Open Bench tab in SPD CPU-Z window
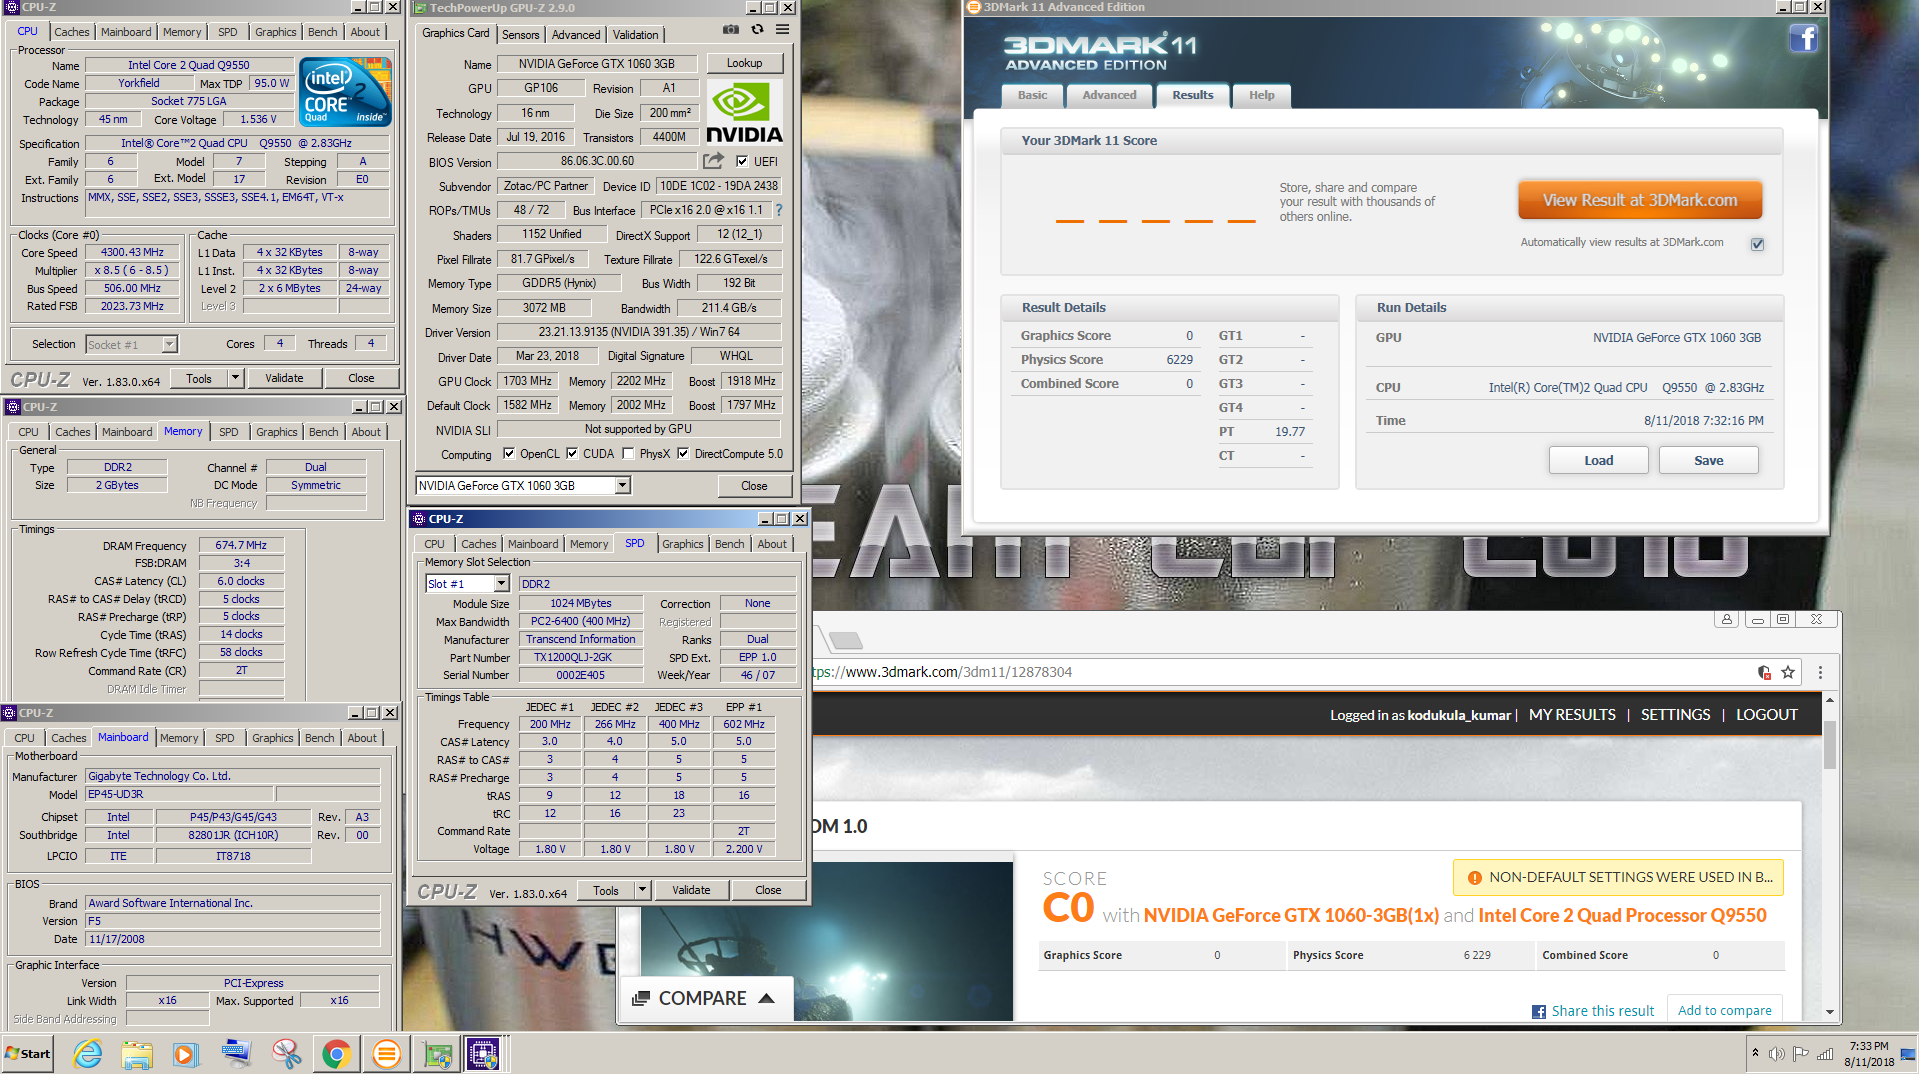Viewport: 1919px width, 1074px height. (729, 544)
